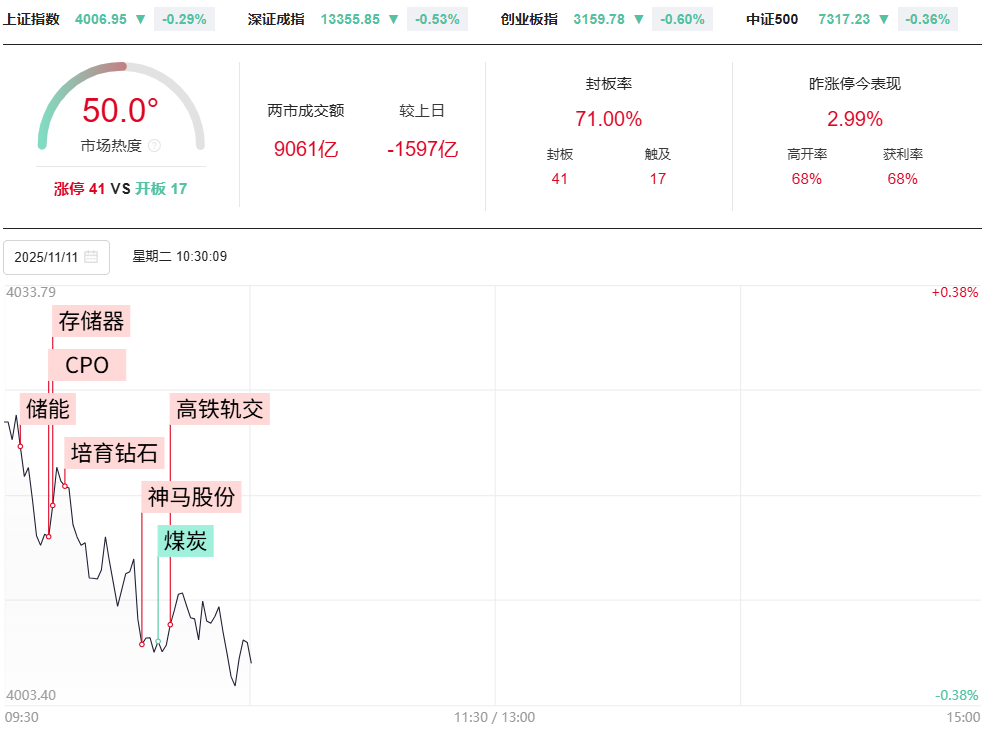996x731 pixels.
Task: Click the down arrow next to 深证成指 13355.85
Action: [393, 19]
